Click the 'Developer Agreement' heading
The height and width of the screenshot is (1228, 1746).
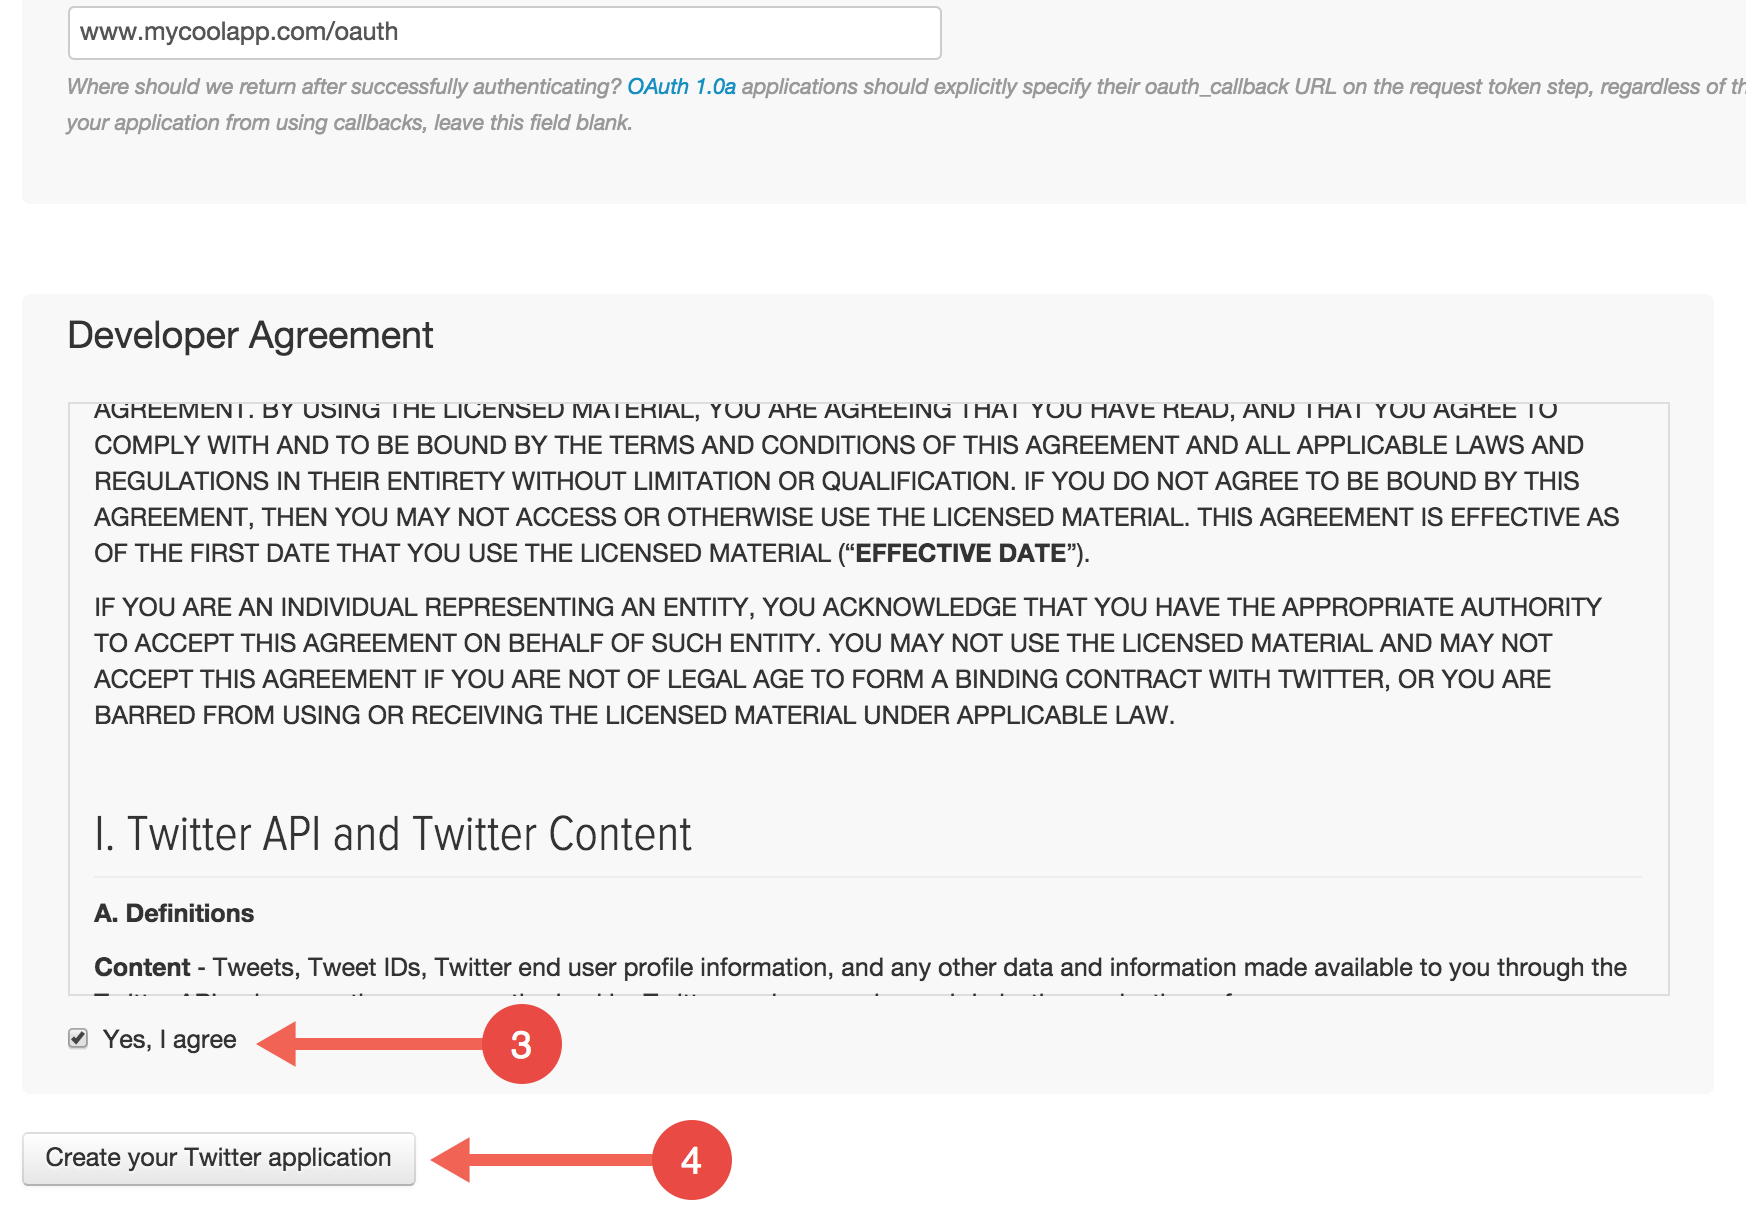pos(250,336)
